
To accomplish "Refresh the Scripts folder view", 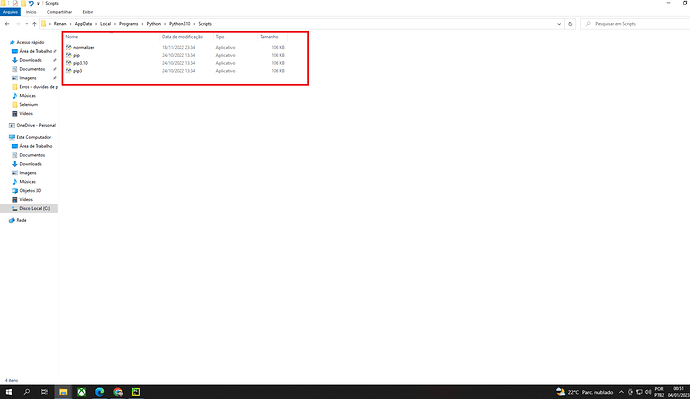I will pyautogui.click(x=570, y=24).
